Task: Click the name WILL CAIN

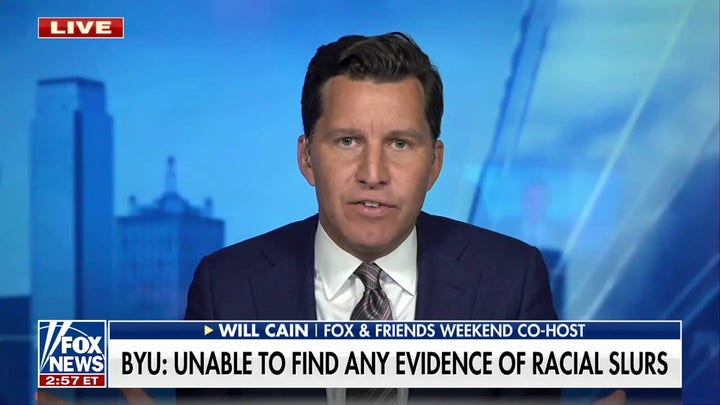Action: (263, 331)
